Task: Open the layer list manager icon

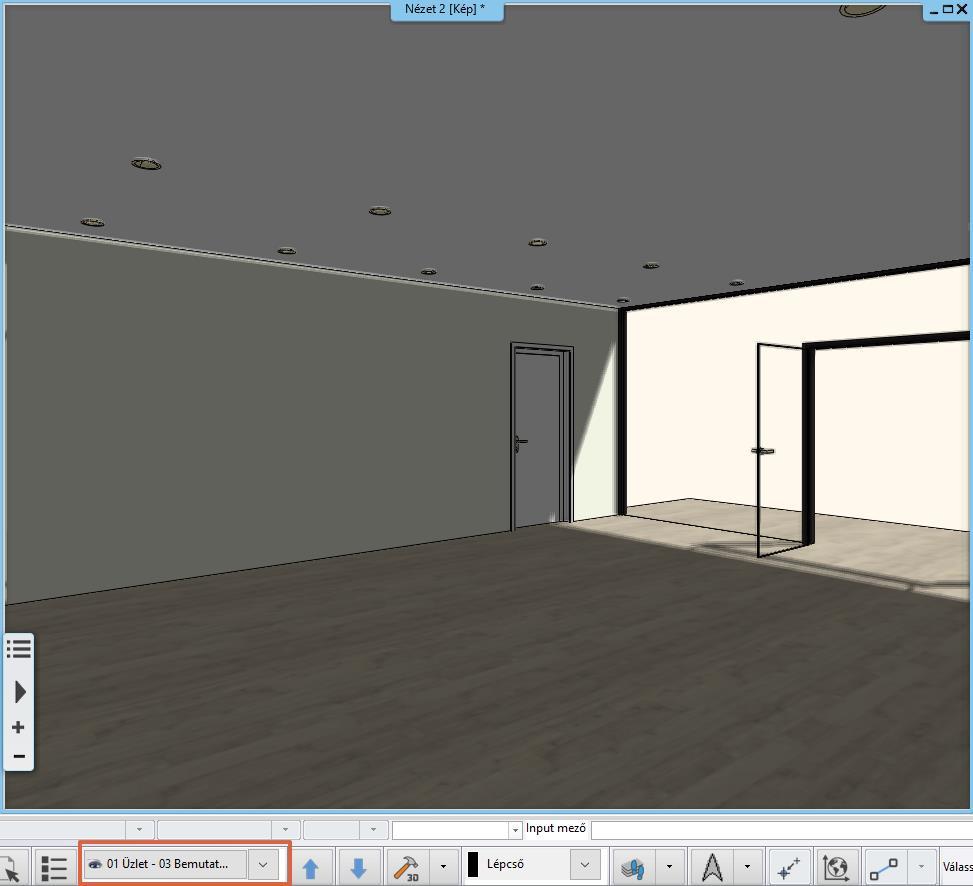Action: [55, 867]
